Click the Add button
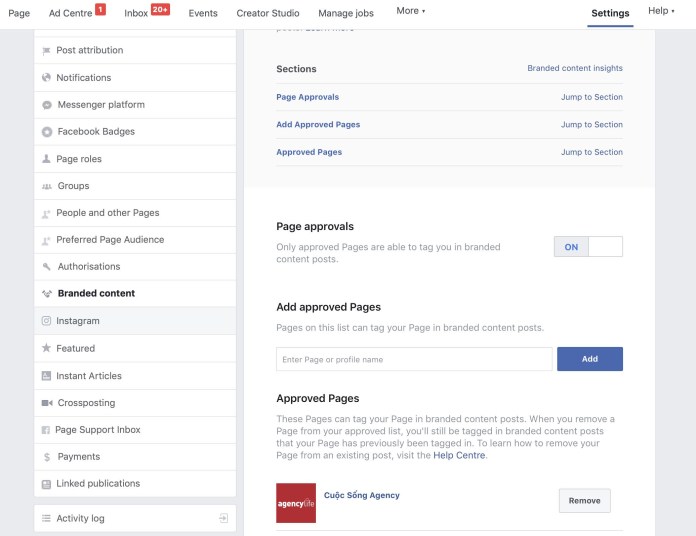 coord(590,359)
